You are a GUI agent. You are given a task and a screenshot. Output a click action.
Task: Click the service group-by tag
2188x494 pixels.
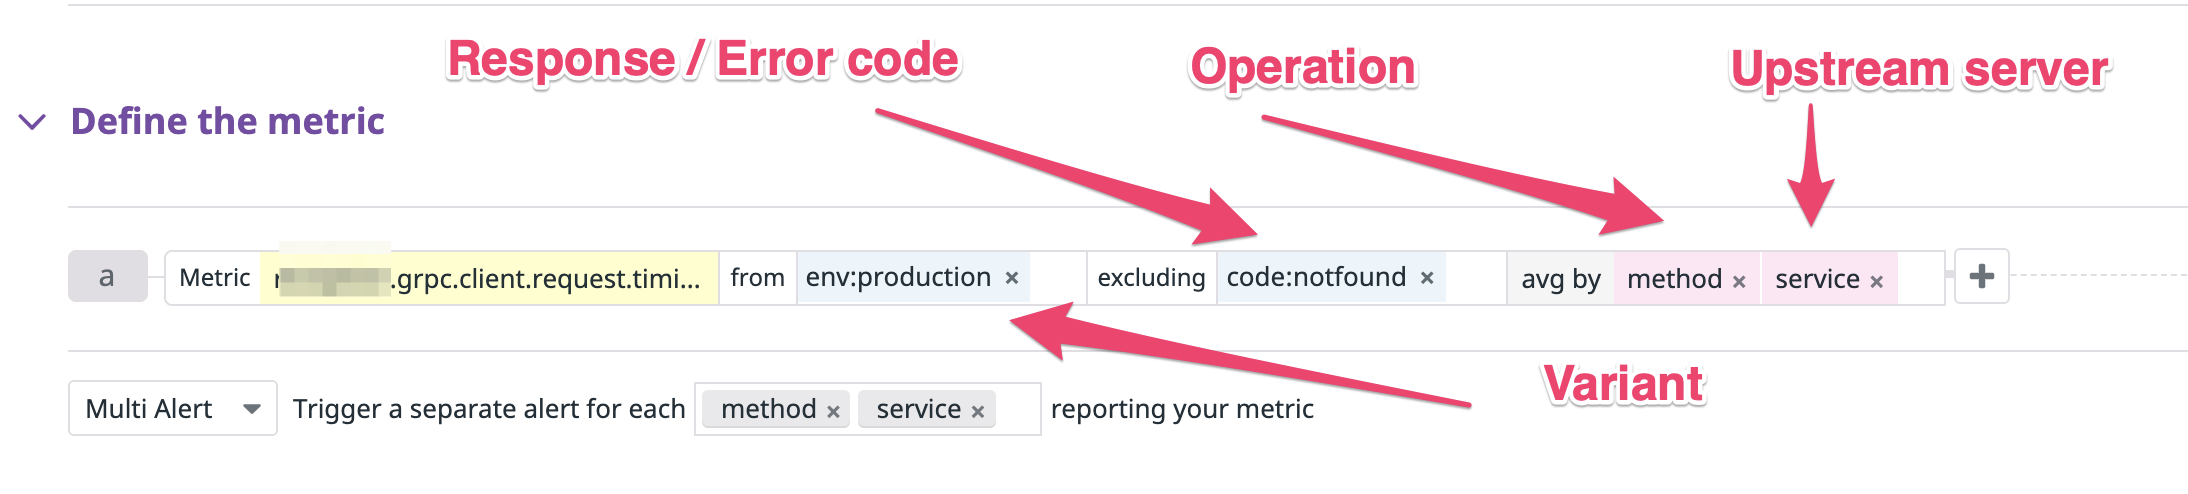(1817, 279)
